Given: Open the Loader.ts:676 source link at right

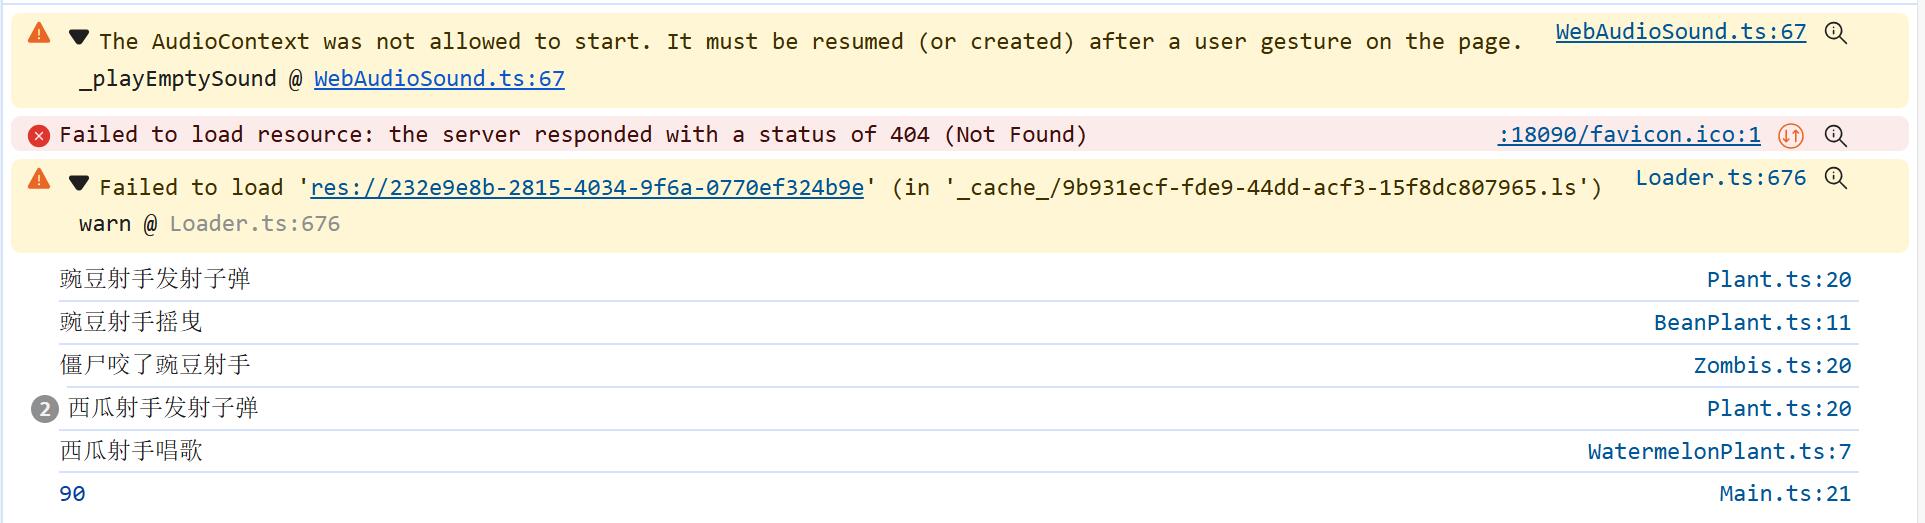Looking at the screenshot, I should [x=1720, y=178].
